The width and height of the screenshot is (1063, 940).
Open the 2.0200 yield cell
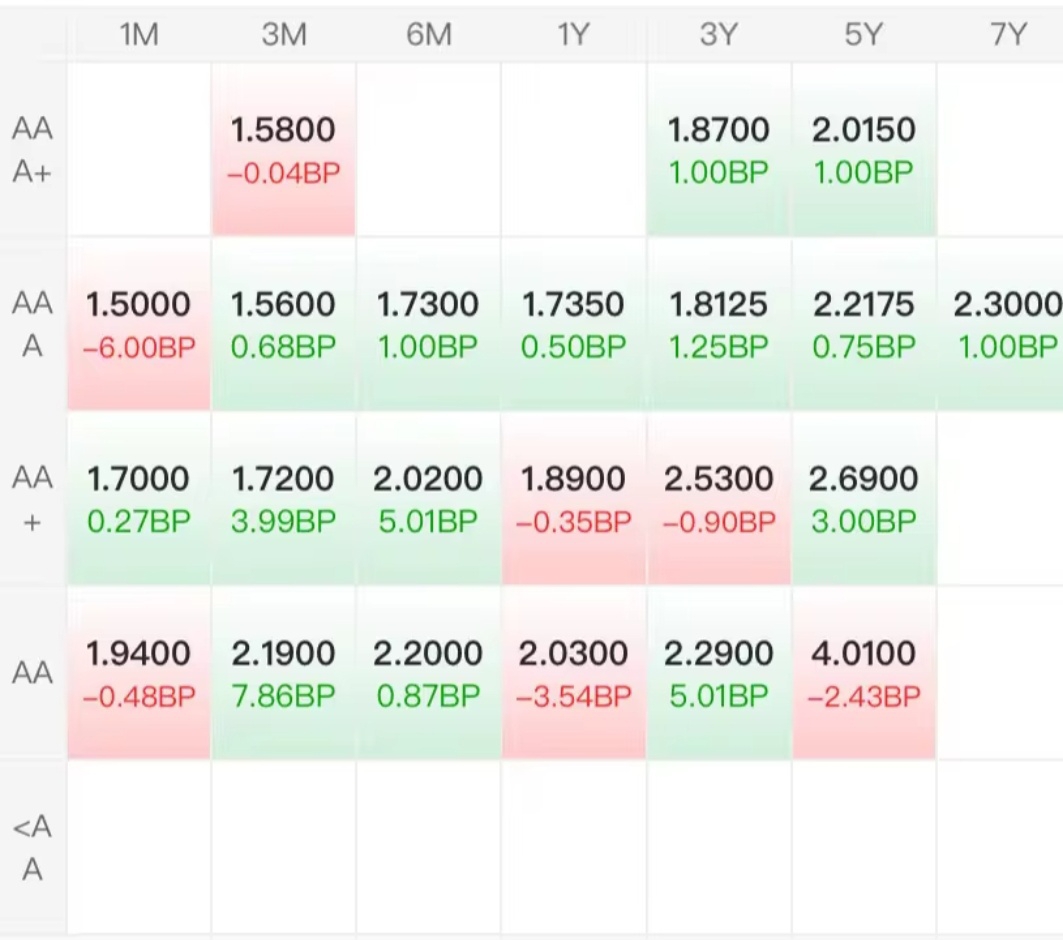[428, 499]
